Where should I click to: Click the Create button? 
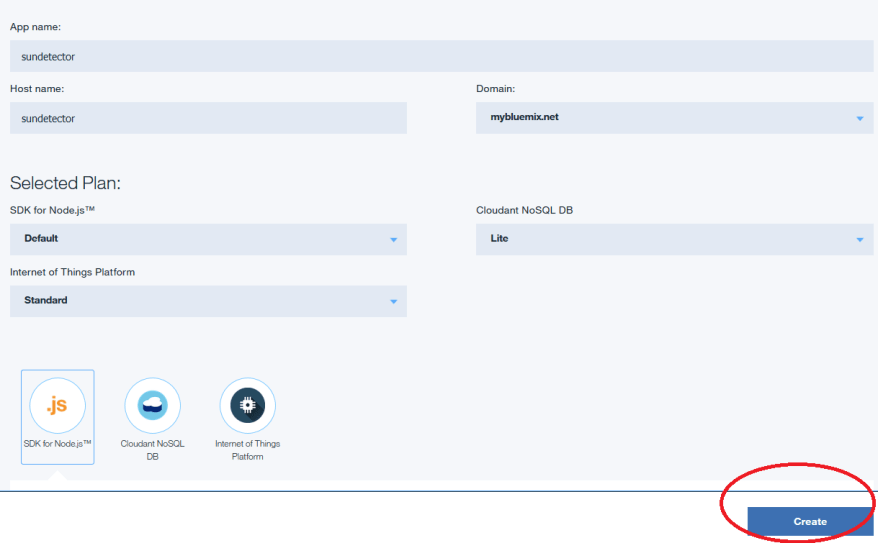(810, 521)
